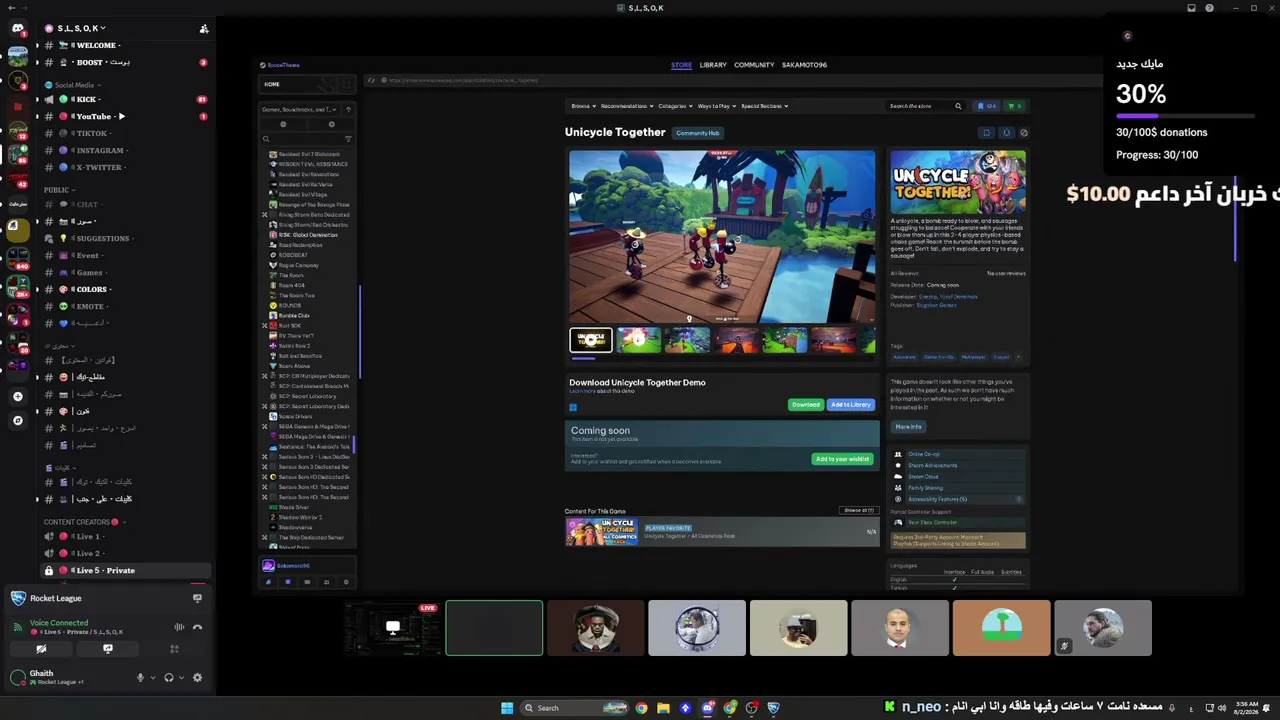The width and height of the screenshot is (1280, 720).
Task: Toggle camera on in voice panel
Action: click(41, 649)
